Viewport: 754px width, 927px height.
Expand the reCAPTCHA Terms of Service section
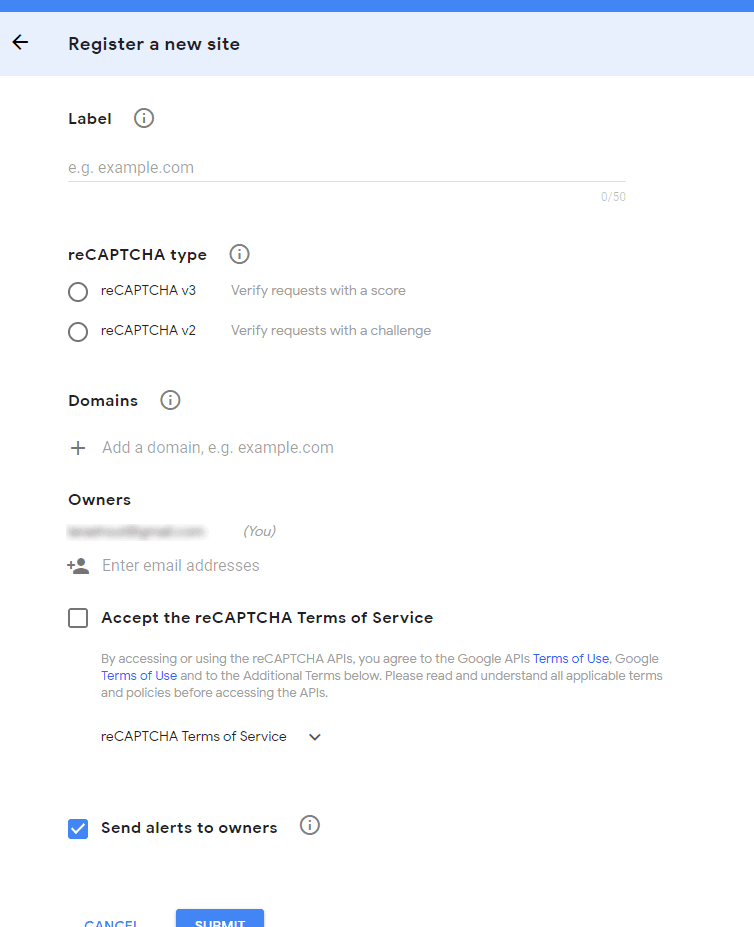[314, 736]
